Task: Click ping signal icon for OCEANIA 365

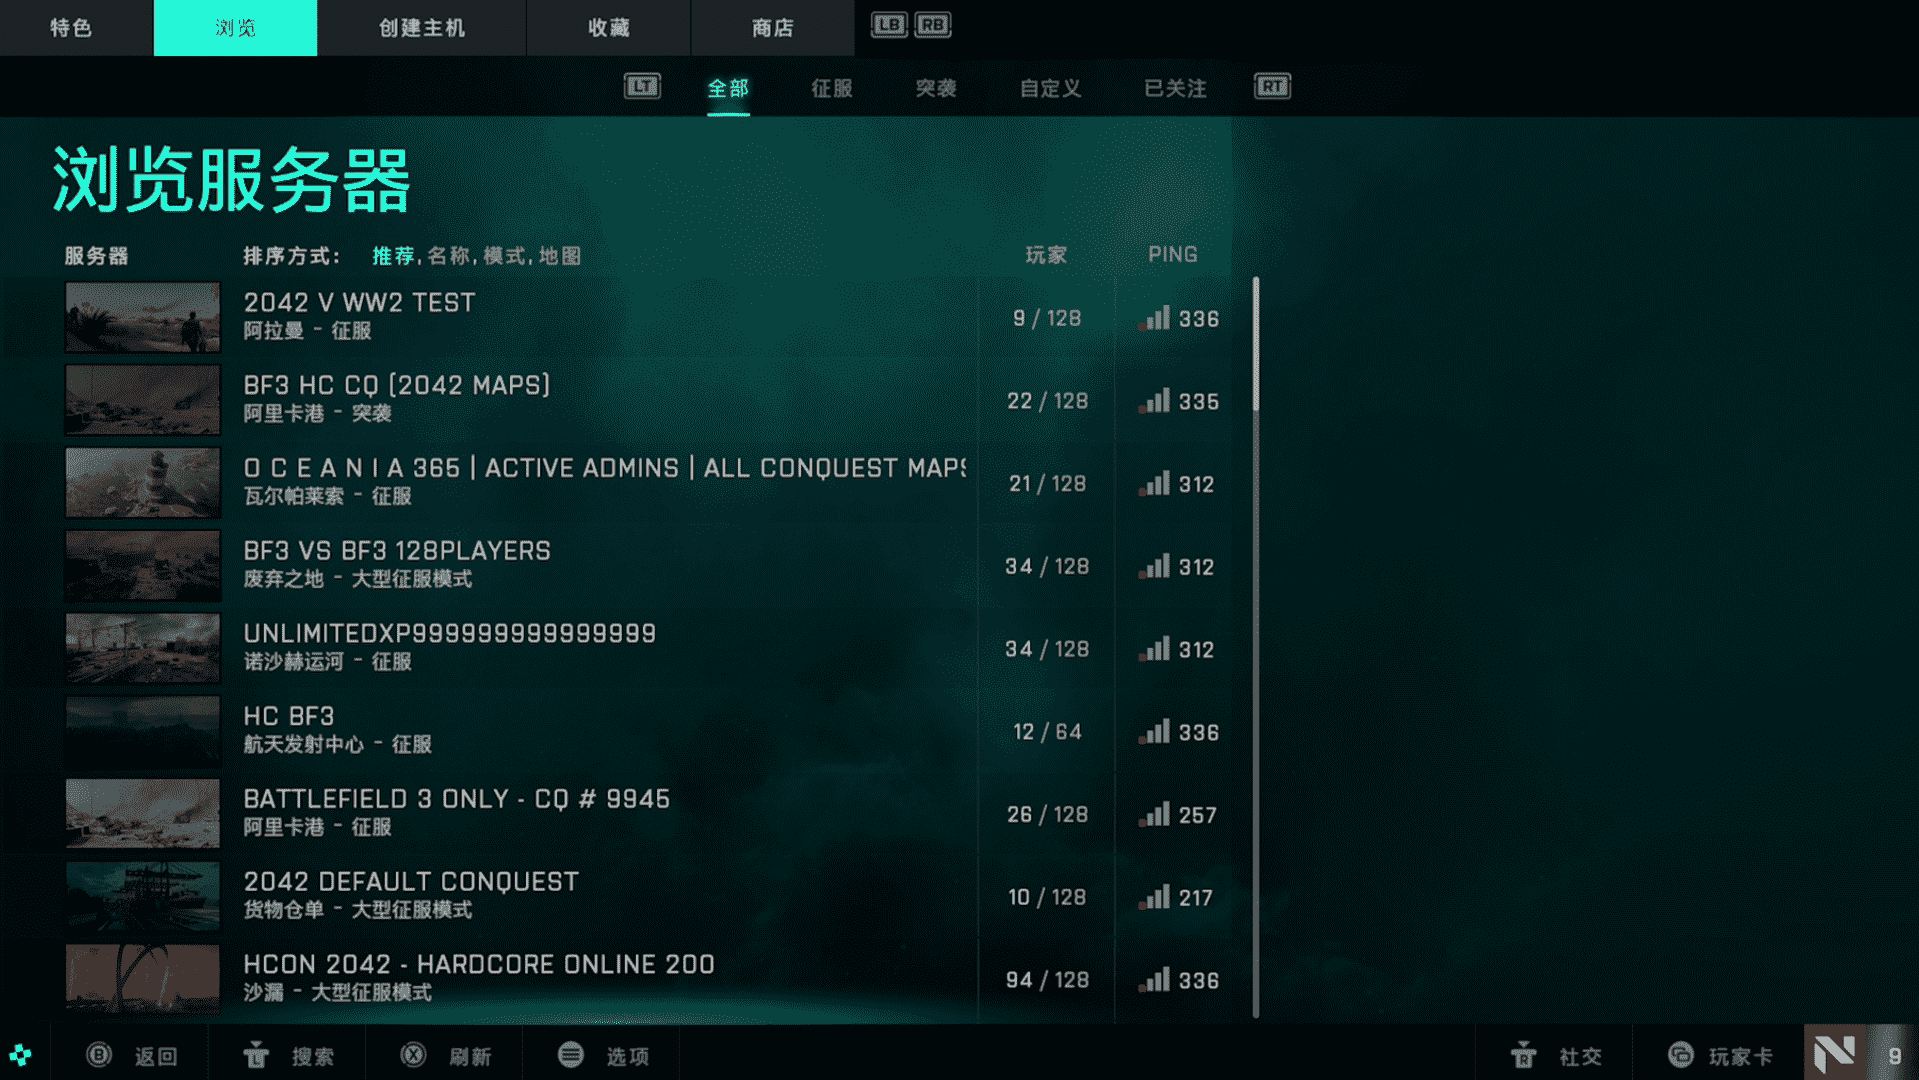Action: coord(1154,485)
